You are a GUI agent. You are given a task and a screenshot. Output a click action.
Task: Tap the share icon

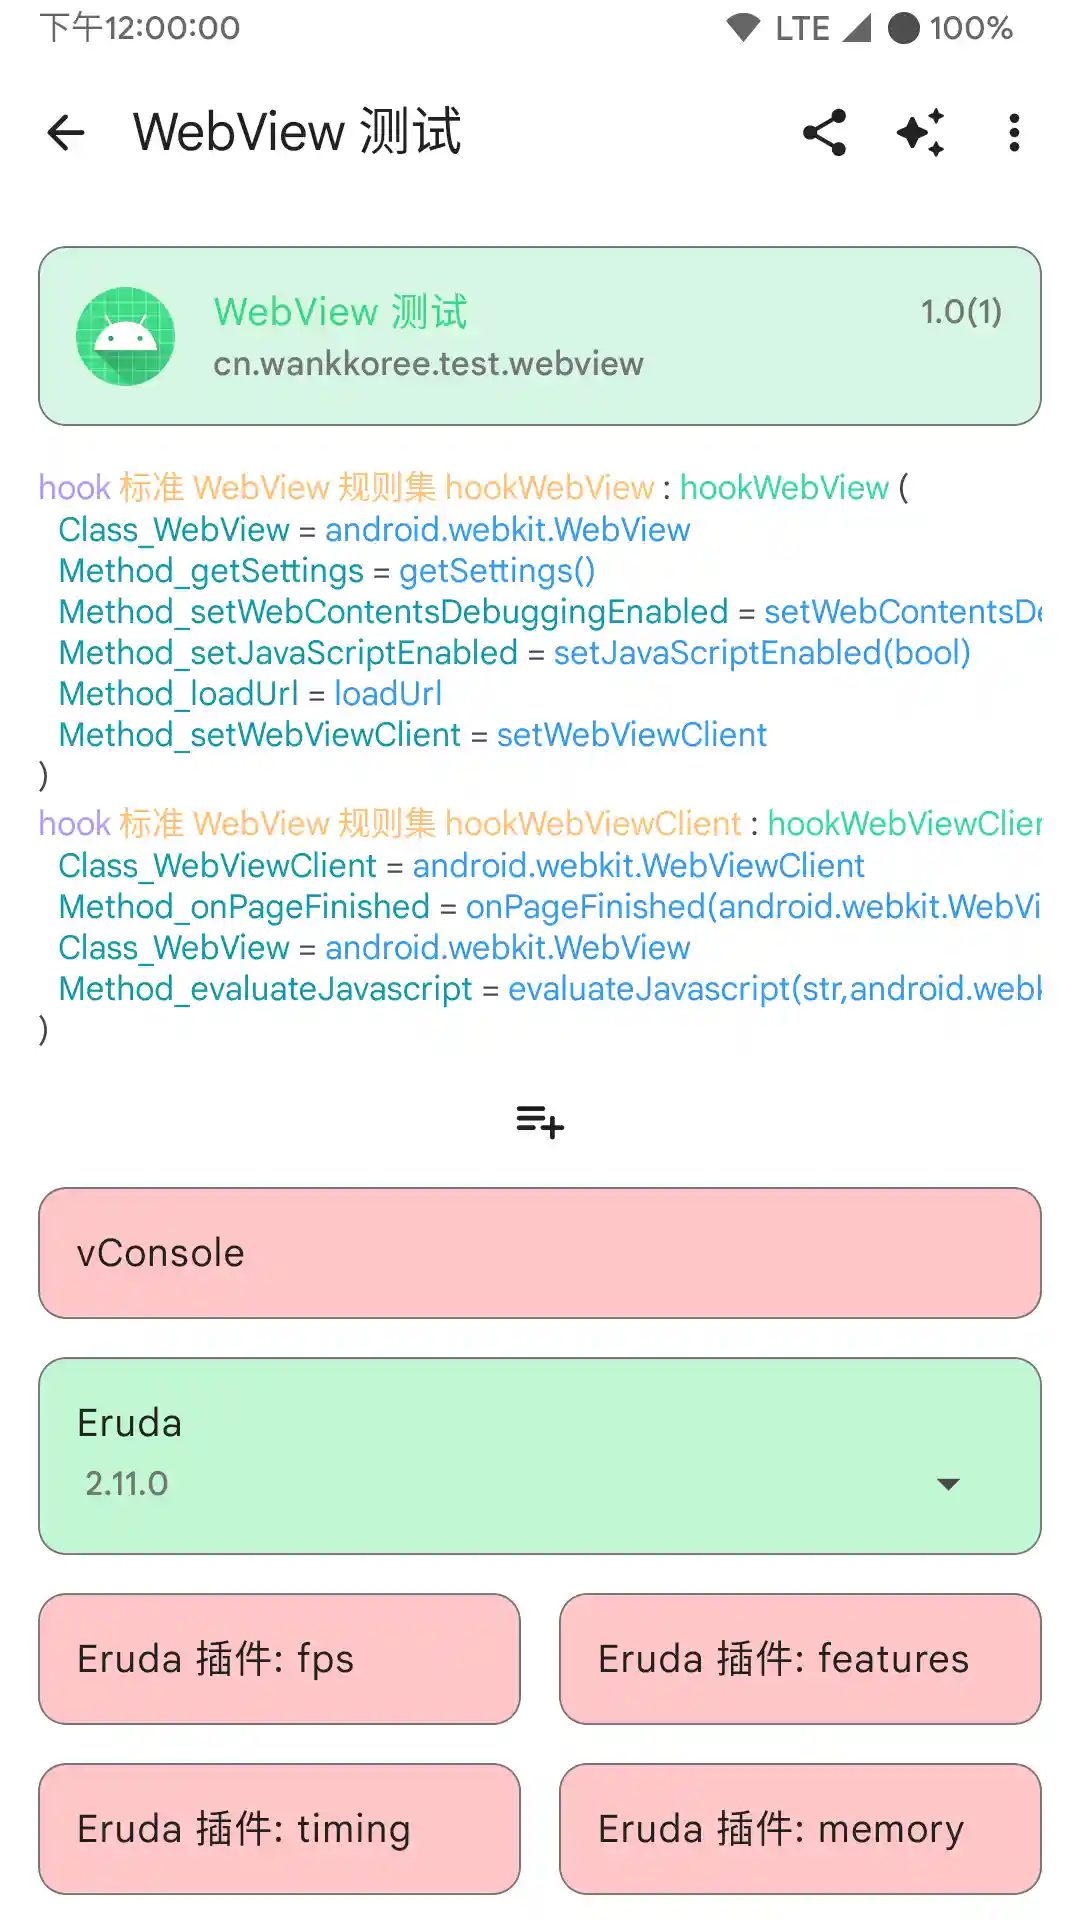(825, 132)
